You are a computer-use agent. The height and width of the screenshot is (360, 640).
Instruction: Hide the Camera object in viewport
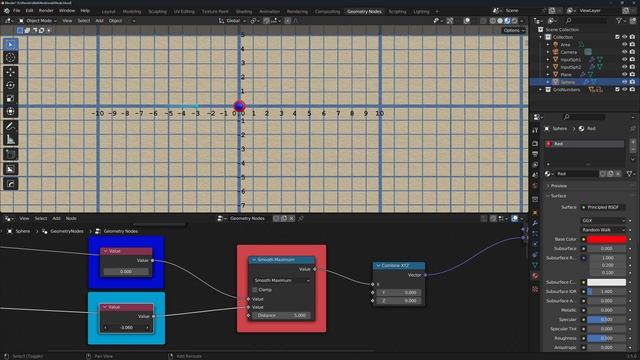coord(624,52)
